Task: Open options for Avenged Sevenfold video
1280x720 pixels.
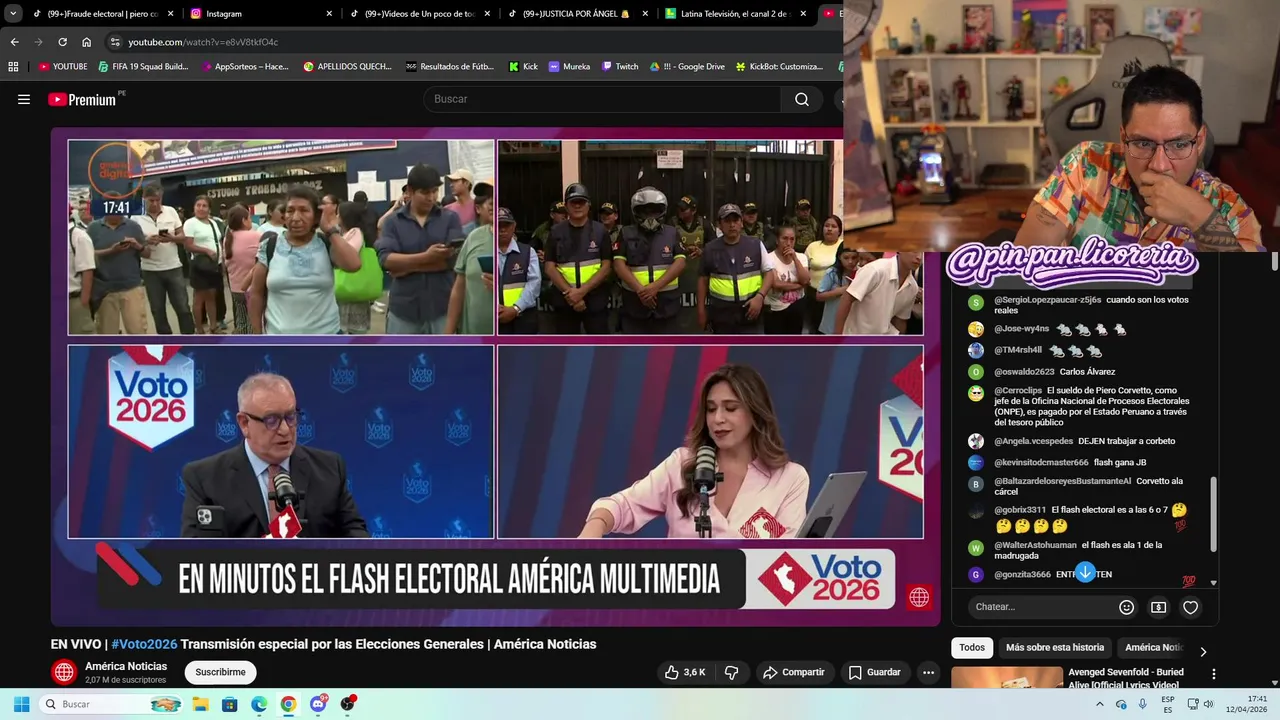Action: click(1213, 675)
